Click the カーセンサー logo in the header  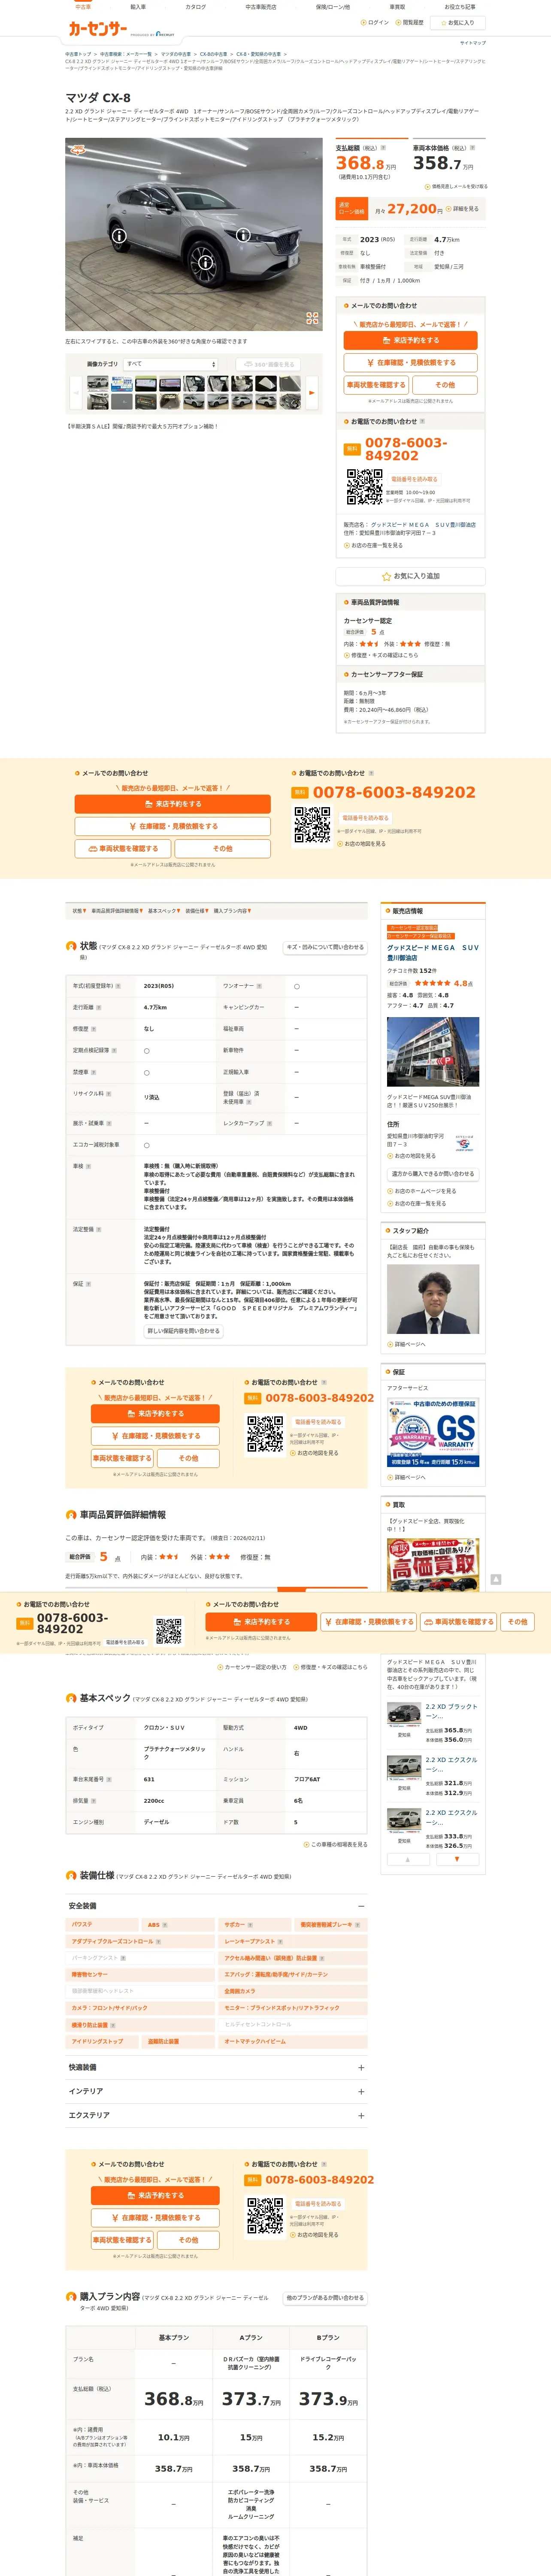click(97, 30)
